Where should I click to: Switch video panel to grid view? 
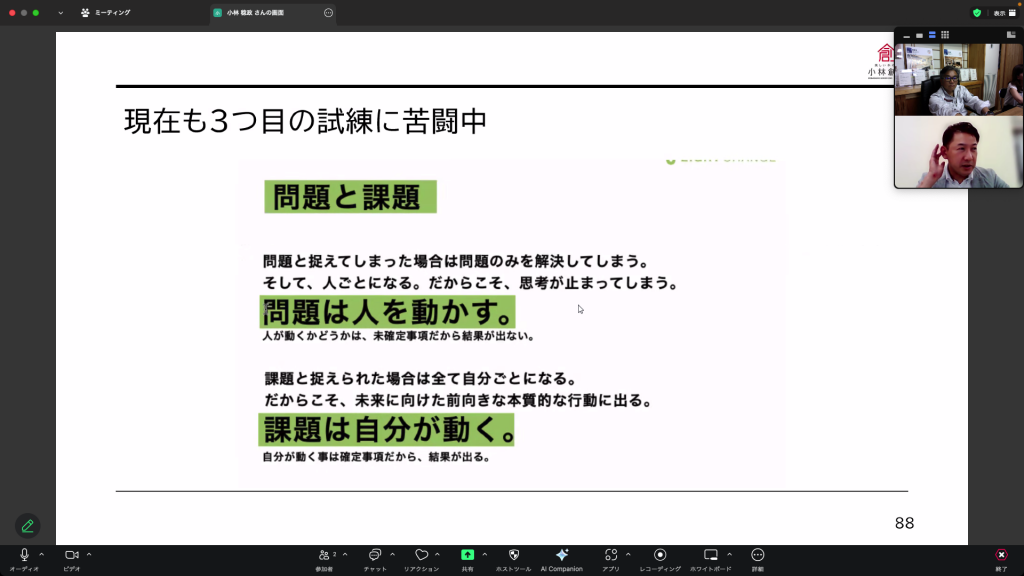tap(945, 35)
